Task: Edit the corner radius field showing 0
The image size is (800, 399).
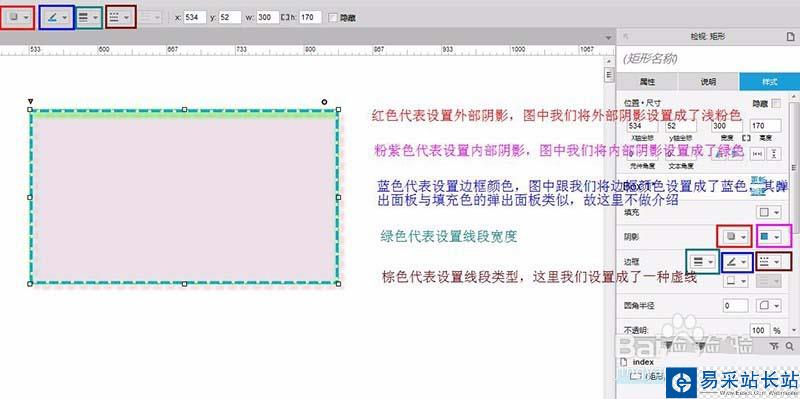Action: tap(736, 306)
